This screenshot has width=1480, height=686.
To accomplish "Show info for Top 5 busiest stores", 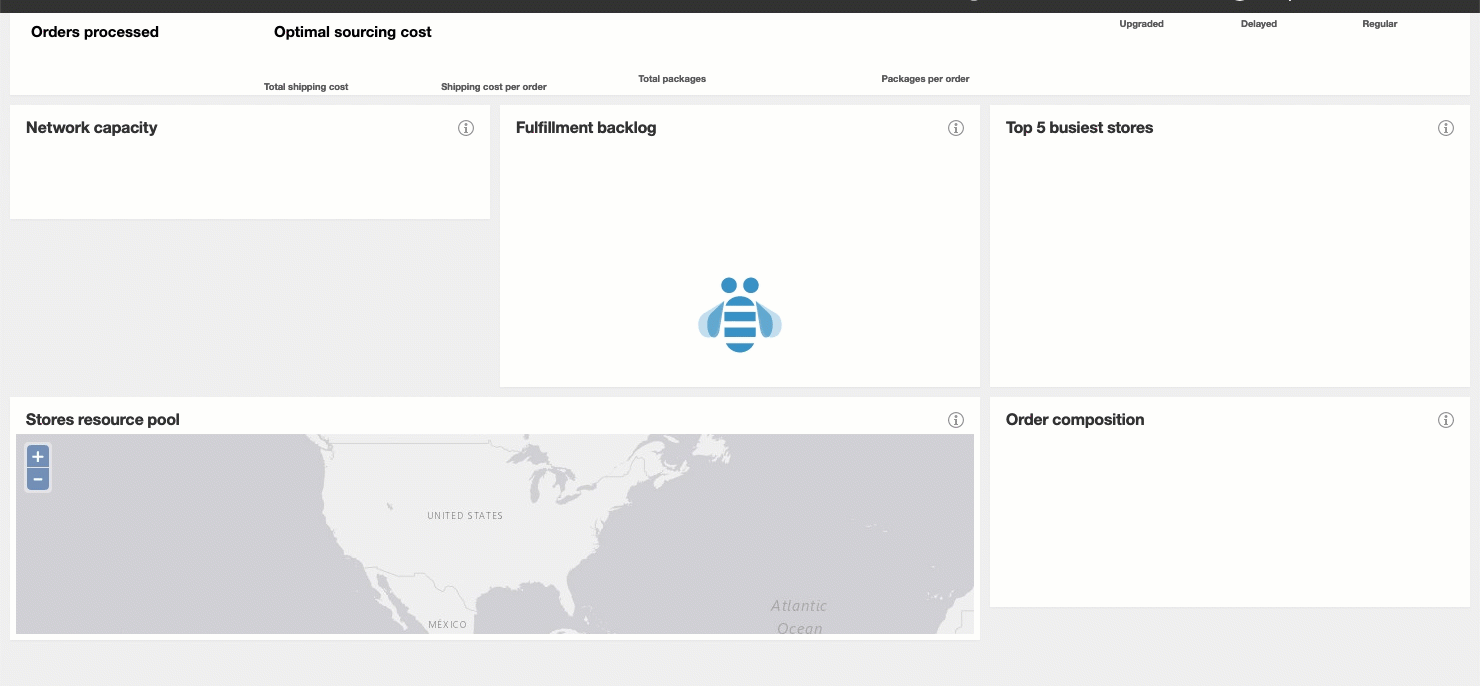I will pos(1446,128).
